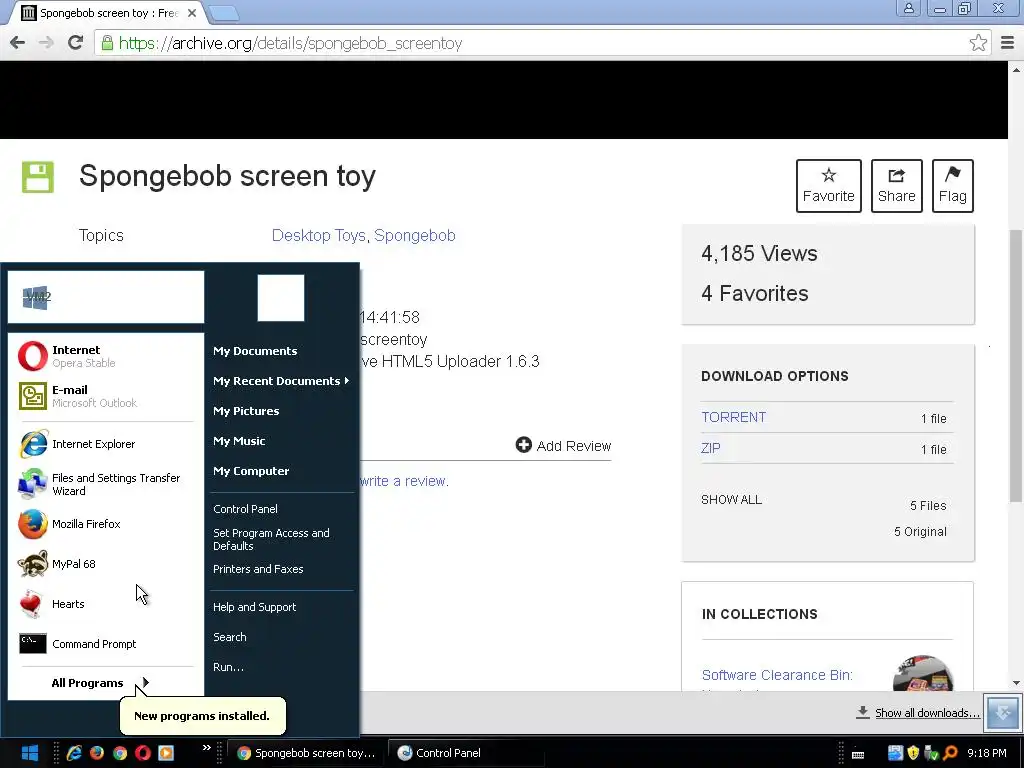Click the blue network tray icon
The width and height of the screenshot is (1024, 768).
click(895, 753)
